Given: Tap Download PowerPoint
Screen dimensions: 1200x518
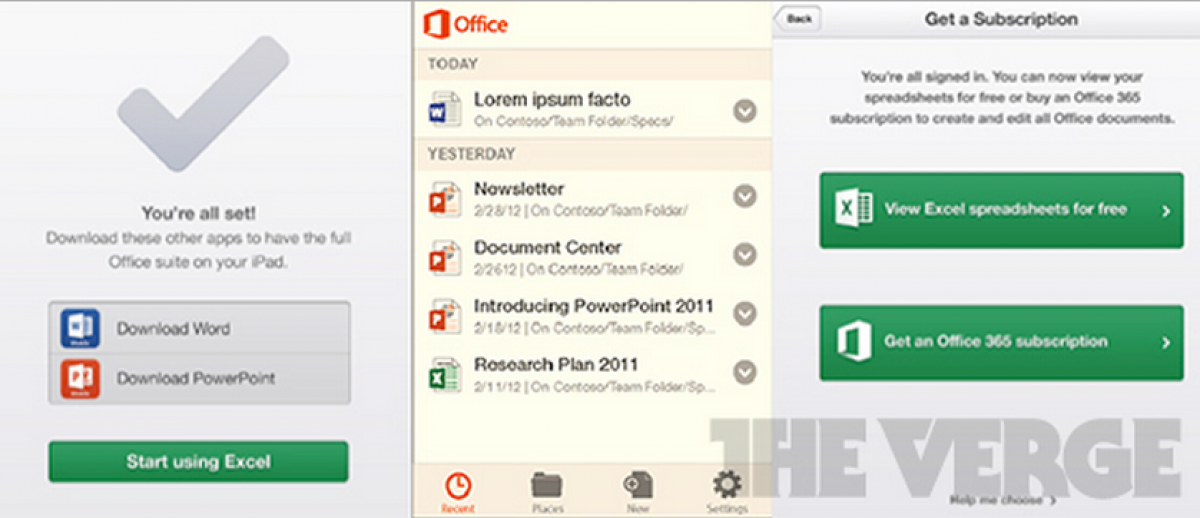Looking at the screenshot, I should point(199,379).
